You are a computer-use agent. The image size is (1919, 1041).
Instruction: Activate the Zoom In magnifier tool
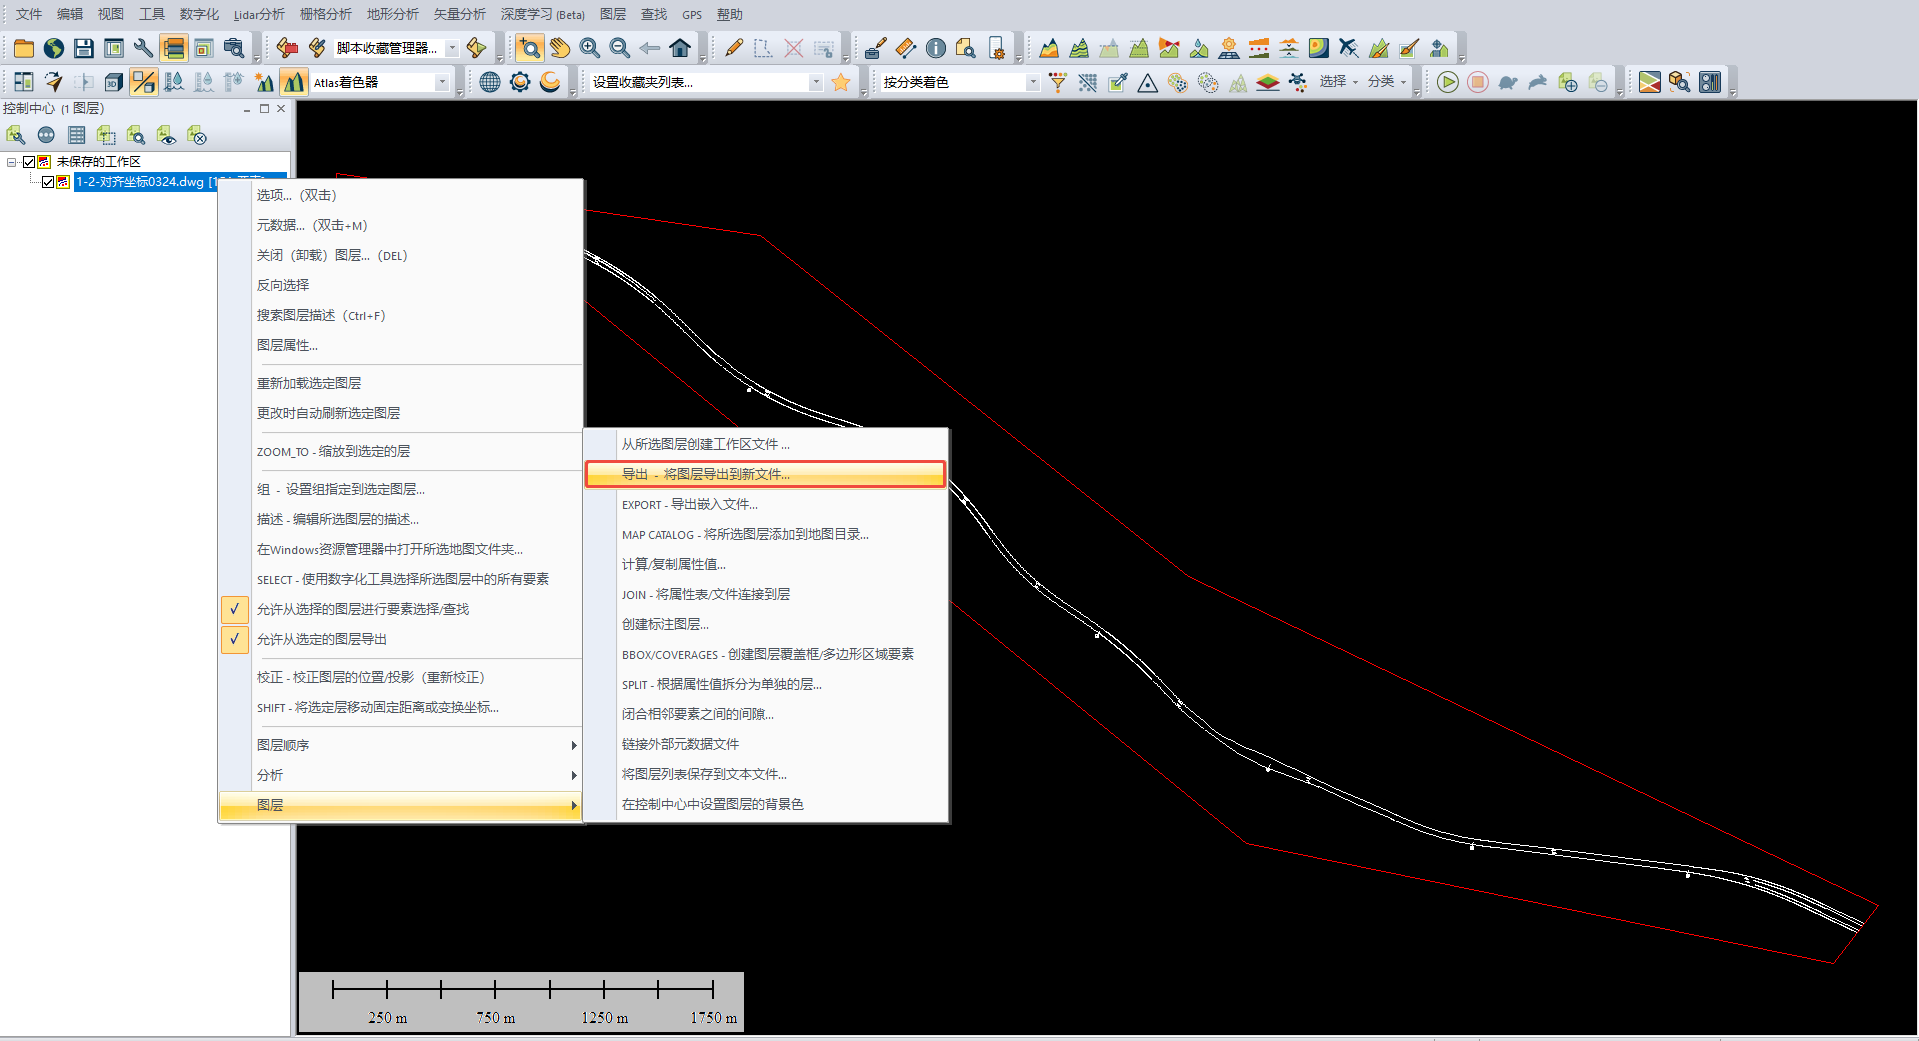pos(589,47)
